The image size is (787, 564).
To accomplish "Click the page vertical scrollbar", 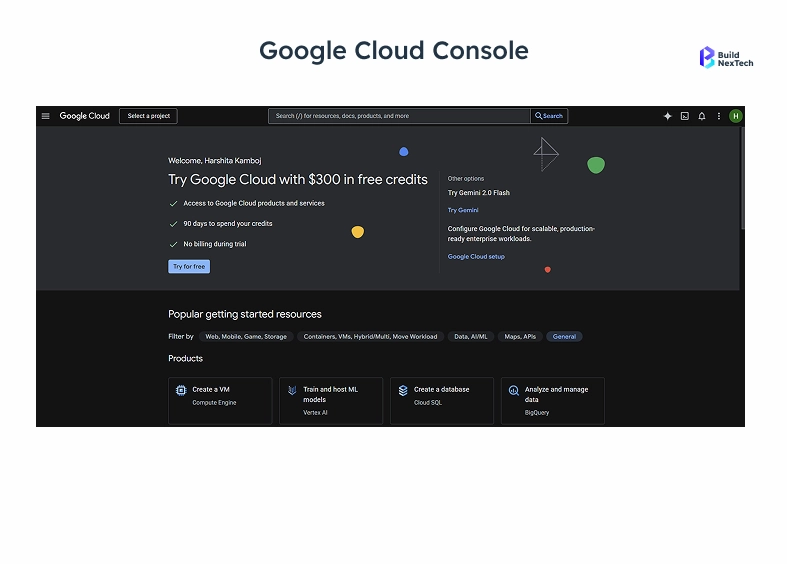I will [742, 179].
